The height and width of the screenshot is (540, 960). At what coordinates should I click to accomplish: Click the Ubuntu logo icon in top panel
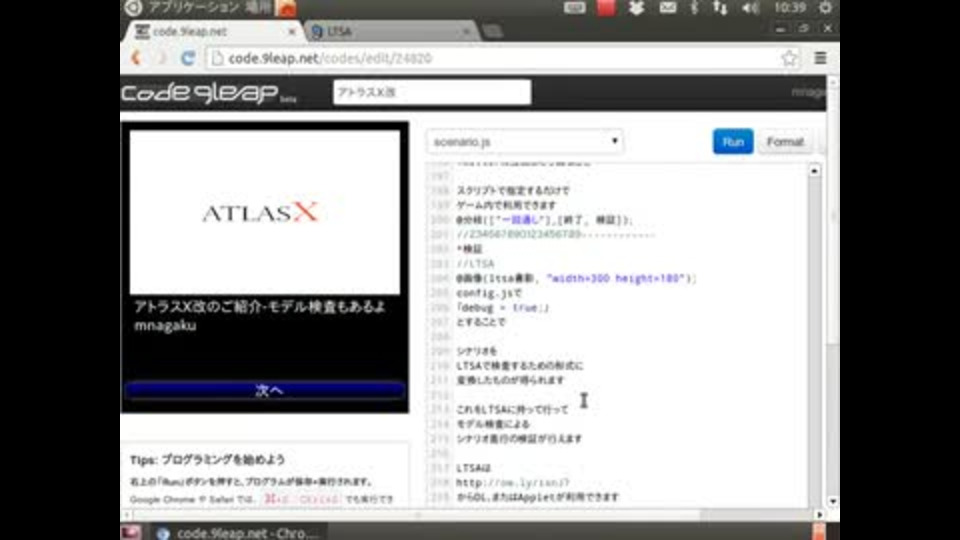point(133,7)
